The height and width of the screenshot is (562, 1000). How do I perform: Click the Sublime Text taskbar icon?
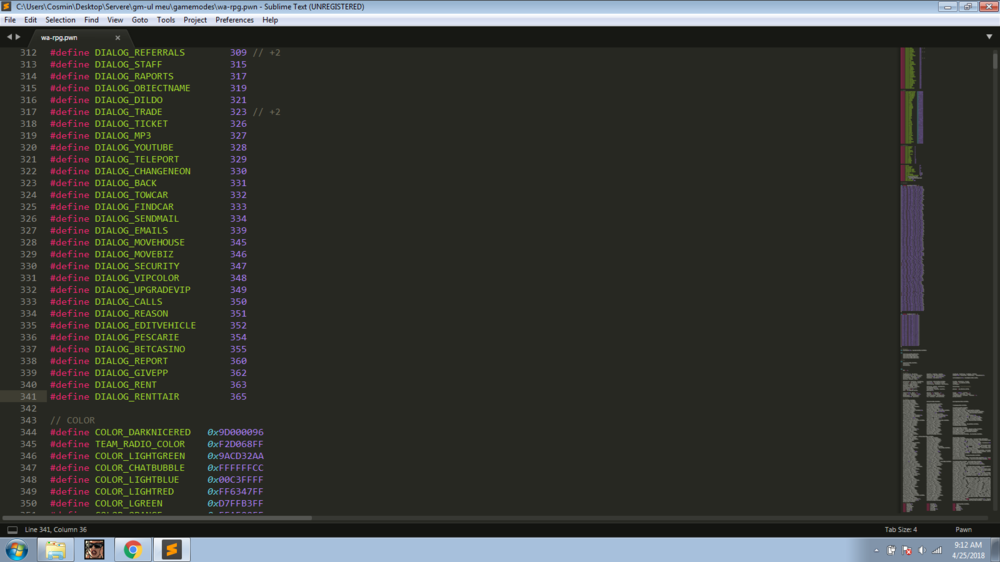click(x=172, y=549)
